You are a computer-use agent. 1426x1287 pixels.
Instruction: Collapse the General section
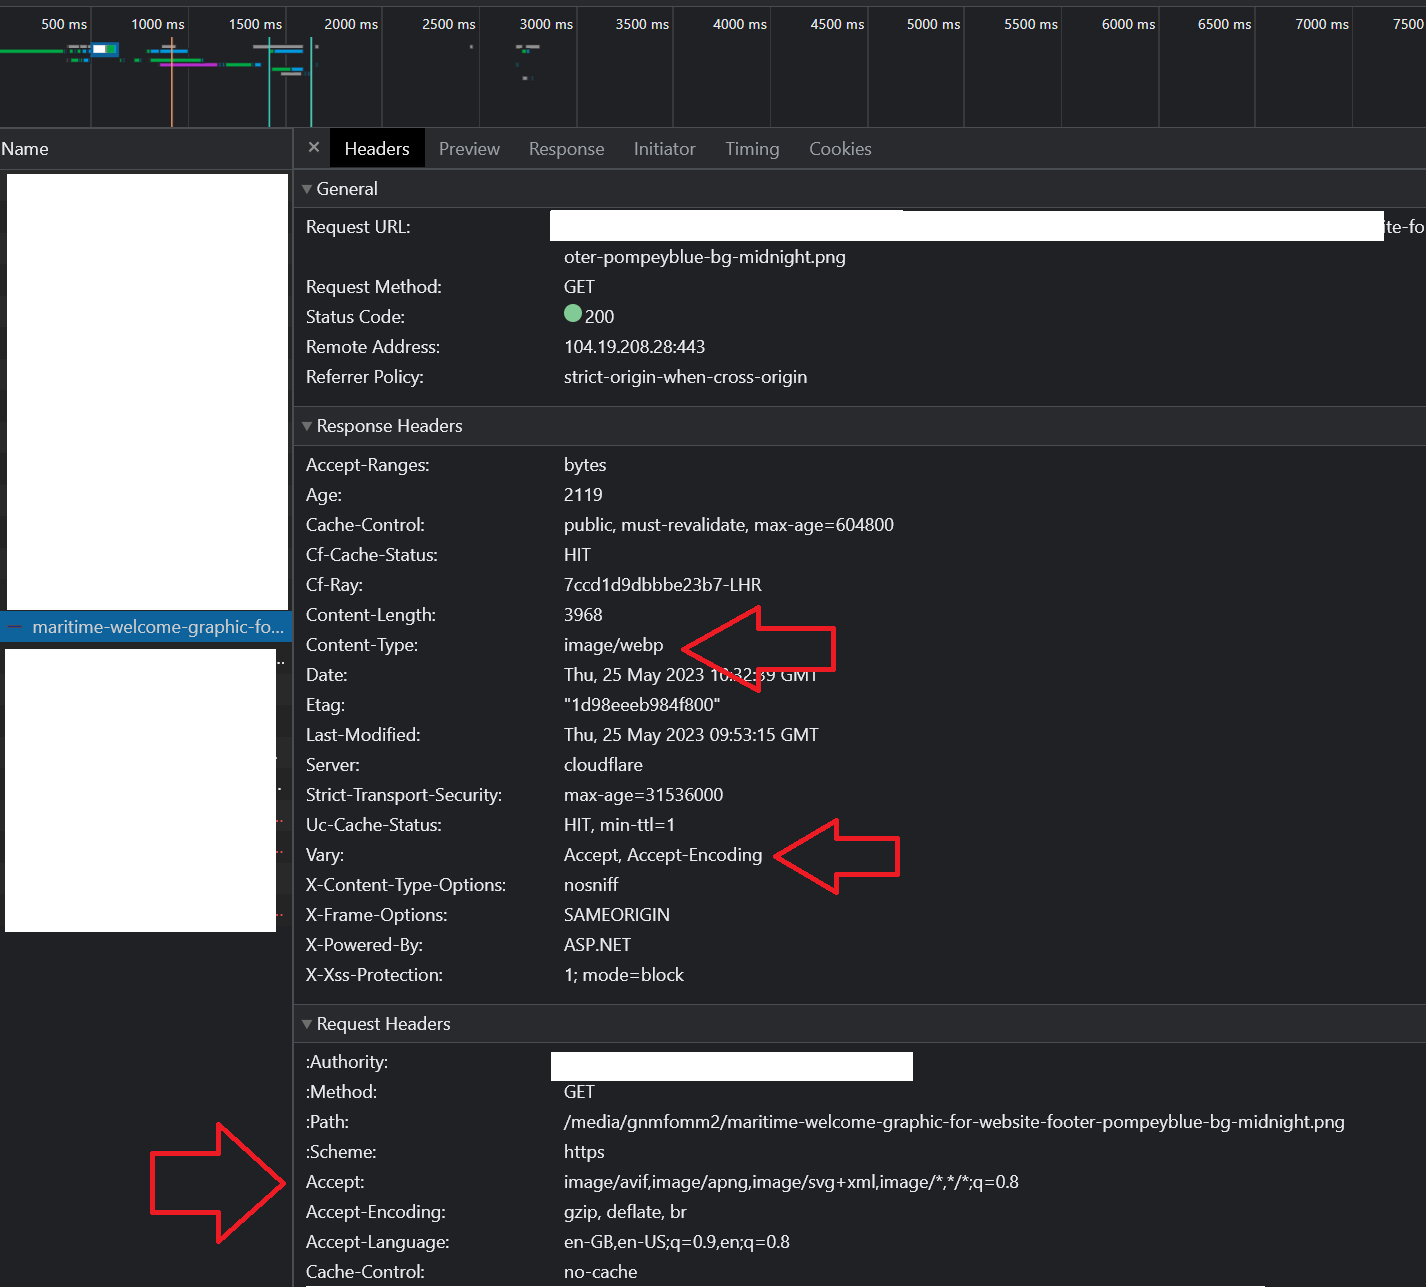(x=307, y=188)
